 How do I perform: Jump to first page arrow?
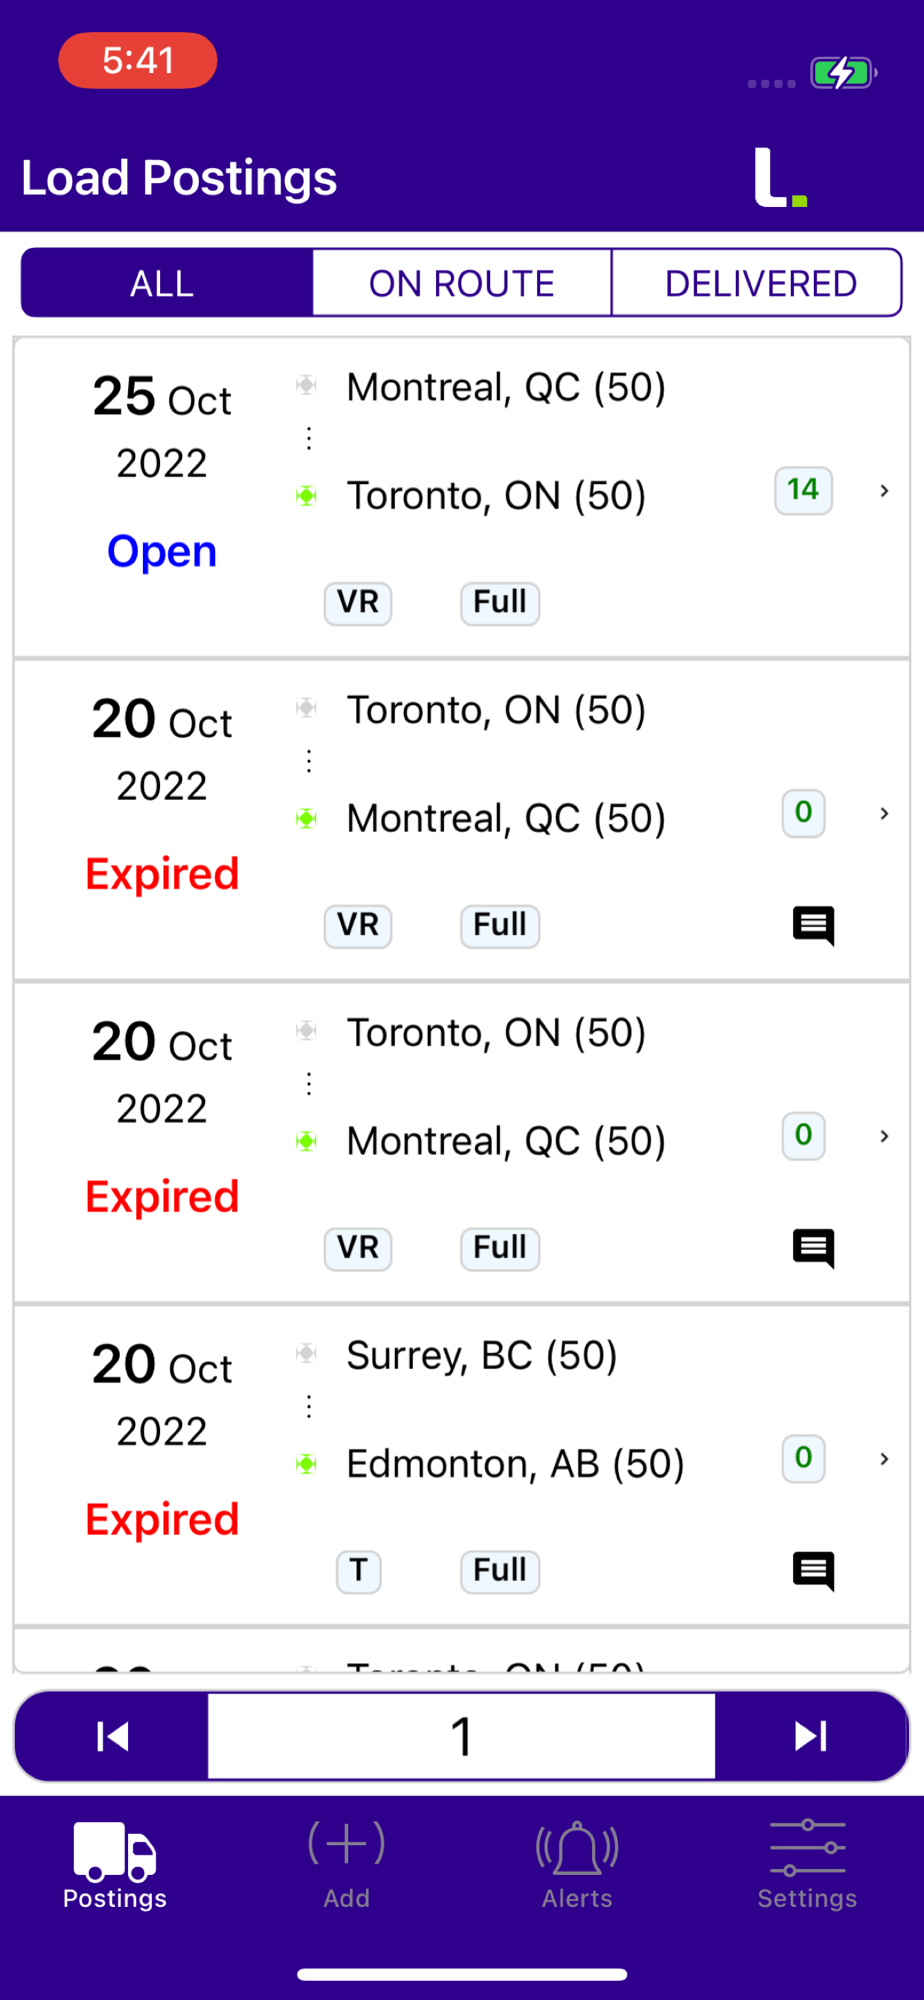tap(112, 1736)
